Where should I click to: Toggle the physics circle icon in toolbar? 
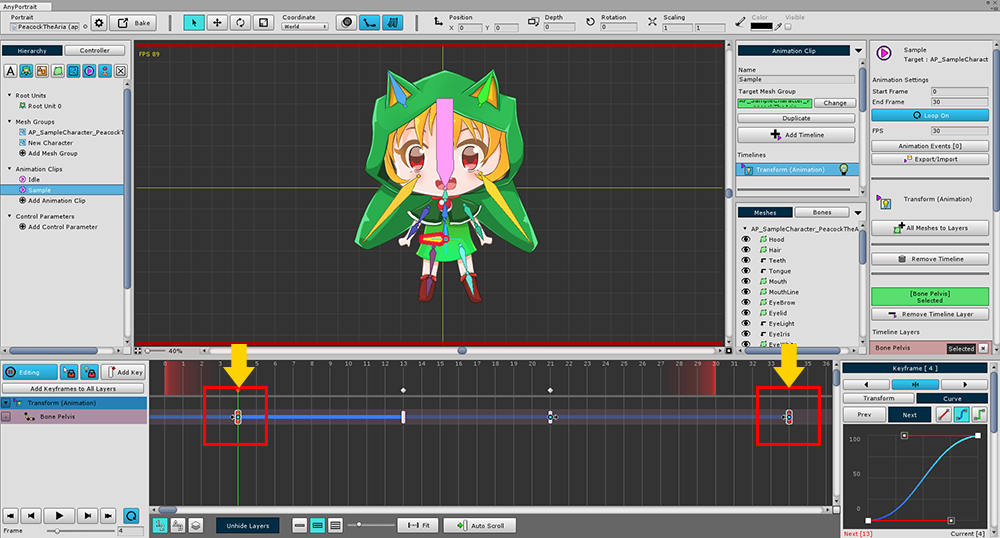coord(346,23)
